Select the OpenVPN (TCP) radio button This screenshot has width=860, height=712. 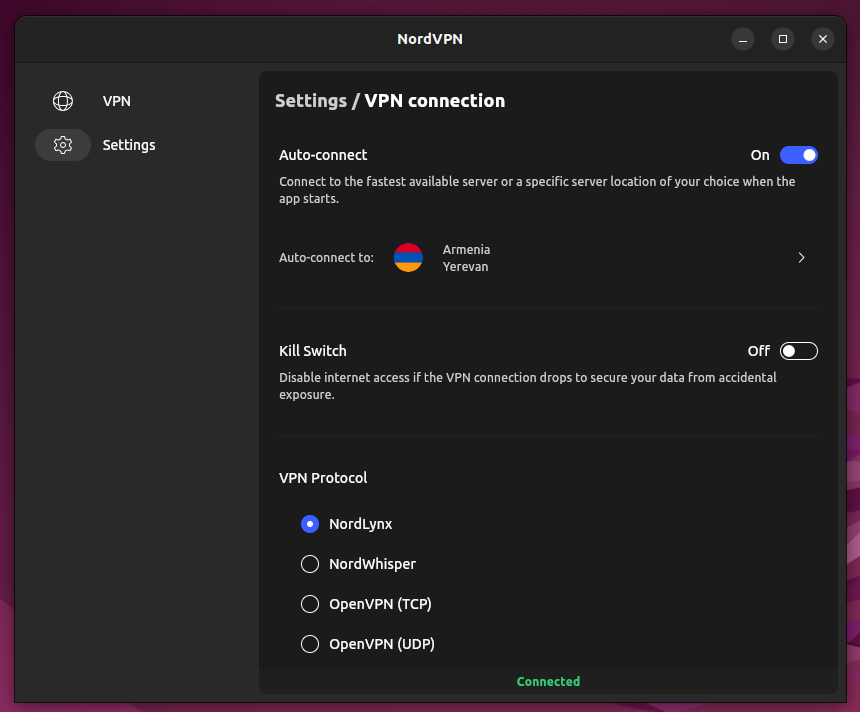coord(310,604)
